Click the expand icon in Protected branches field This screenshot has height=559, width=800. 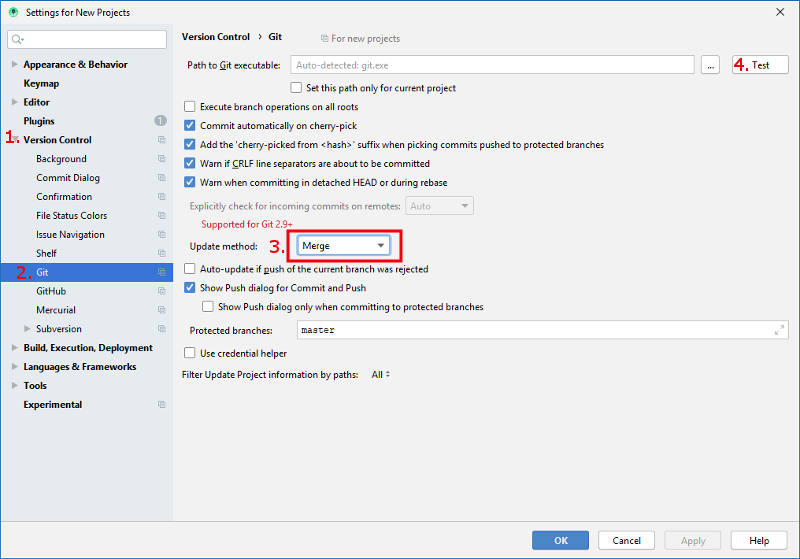point(779,330)
